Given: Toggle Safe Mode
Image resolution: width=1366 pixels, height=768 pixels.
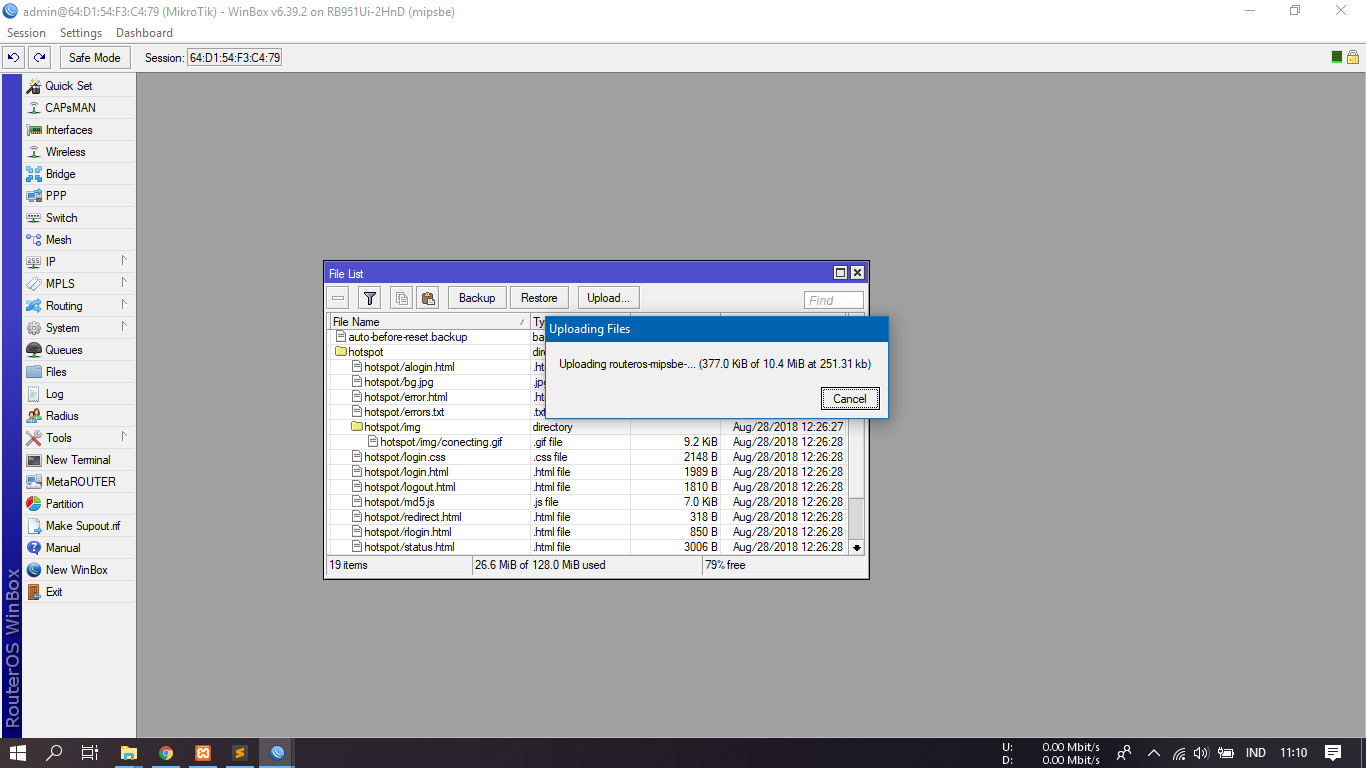Looking at the screenshot, I should point(94,57).
